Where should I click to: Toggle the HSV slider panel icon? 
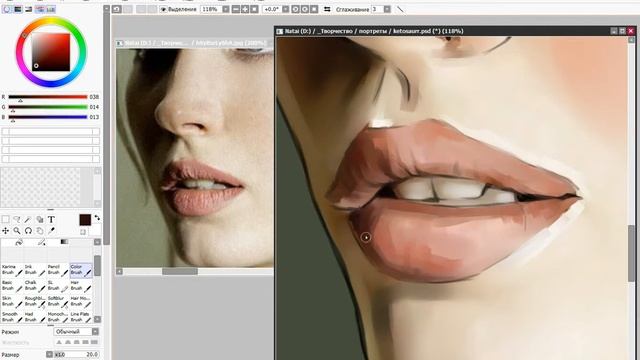(x=29, y=9)
